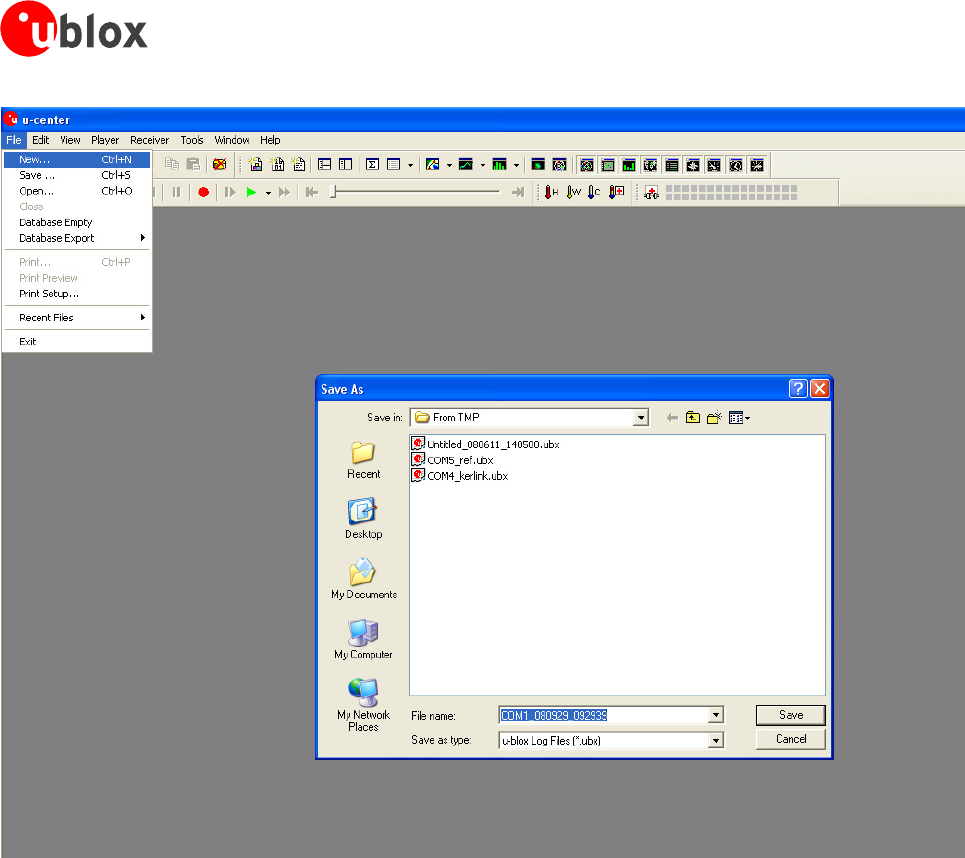The image size is (965, 858).
Task: Click the red Record button in player toolbar
Action: point(204,193)
